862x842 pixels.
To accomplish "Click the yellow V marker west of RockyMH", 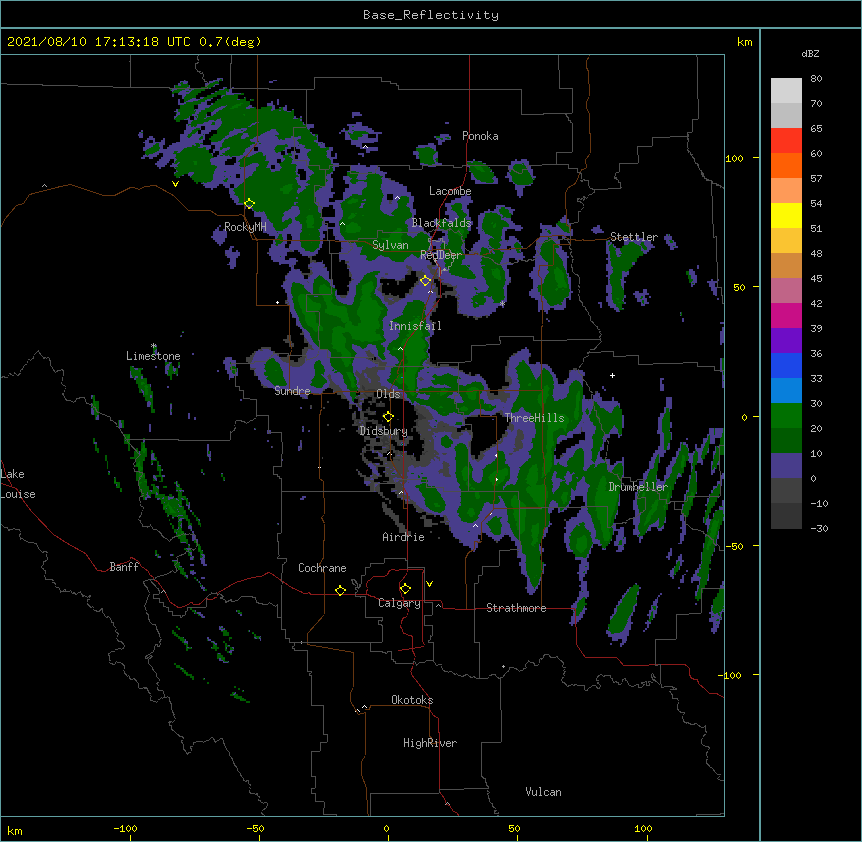I will [175, 184].
